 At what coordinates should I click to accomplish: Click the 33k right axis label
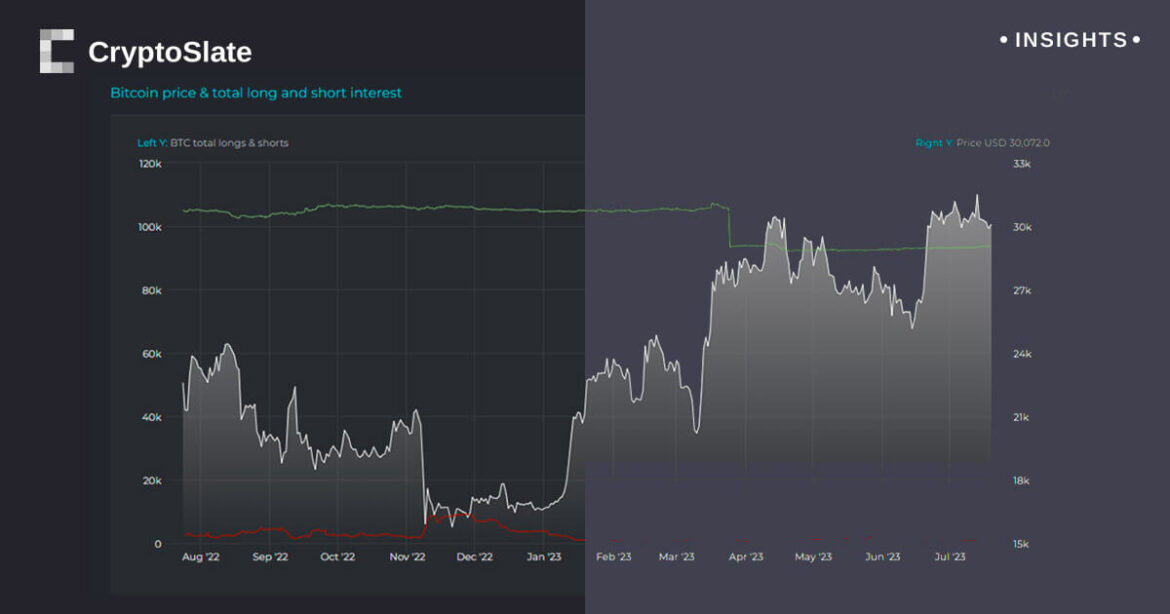pos(1019,163)
